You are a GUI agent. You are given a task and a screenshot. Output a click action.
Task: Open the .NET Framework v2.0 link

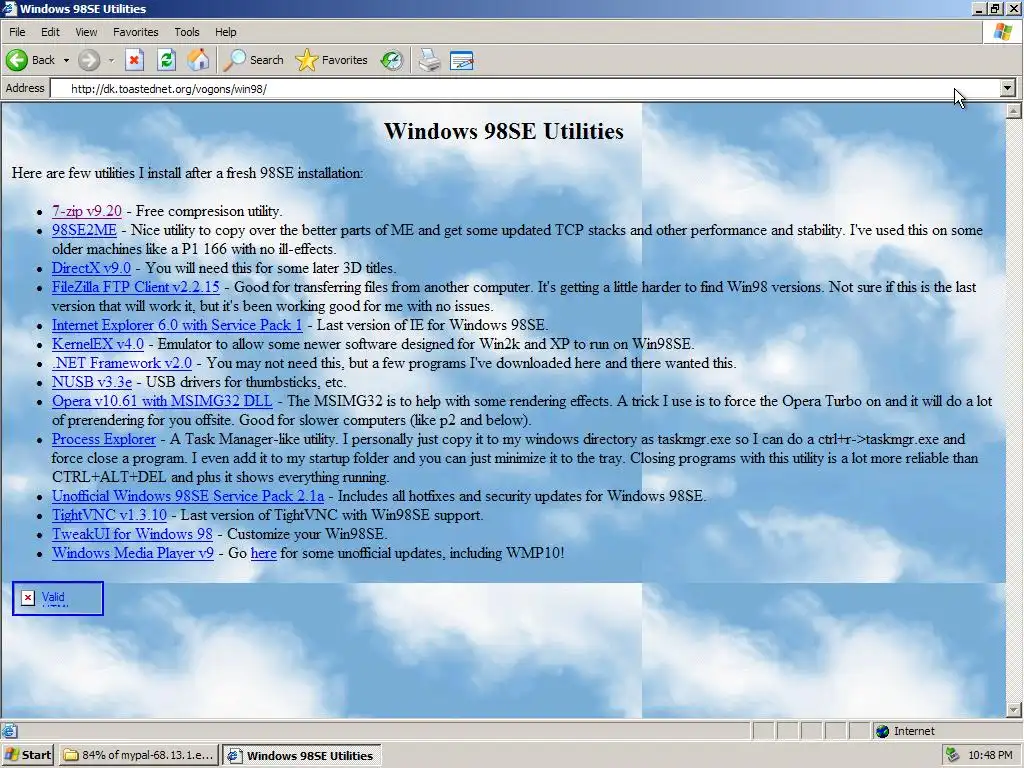122,362
